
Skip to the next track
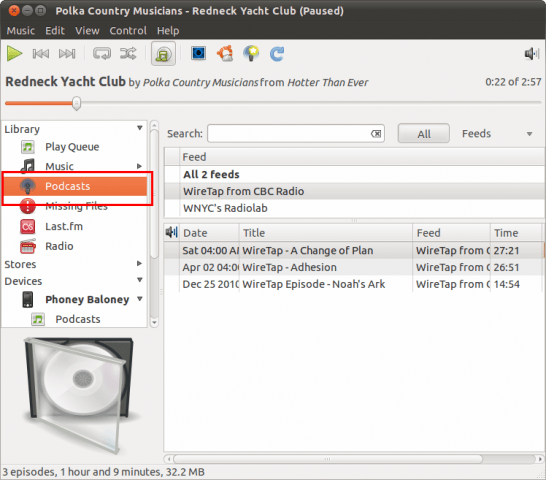(x=67, y=54)
